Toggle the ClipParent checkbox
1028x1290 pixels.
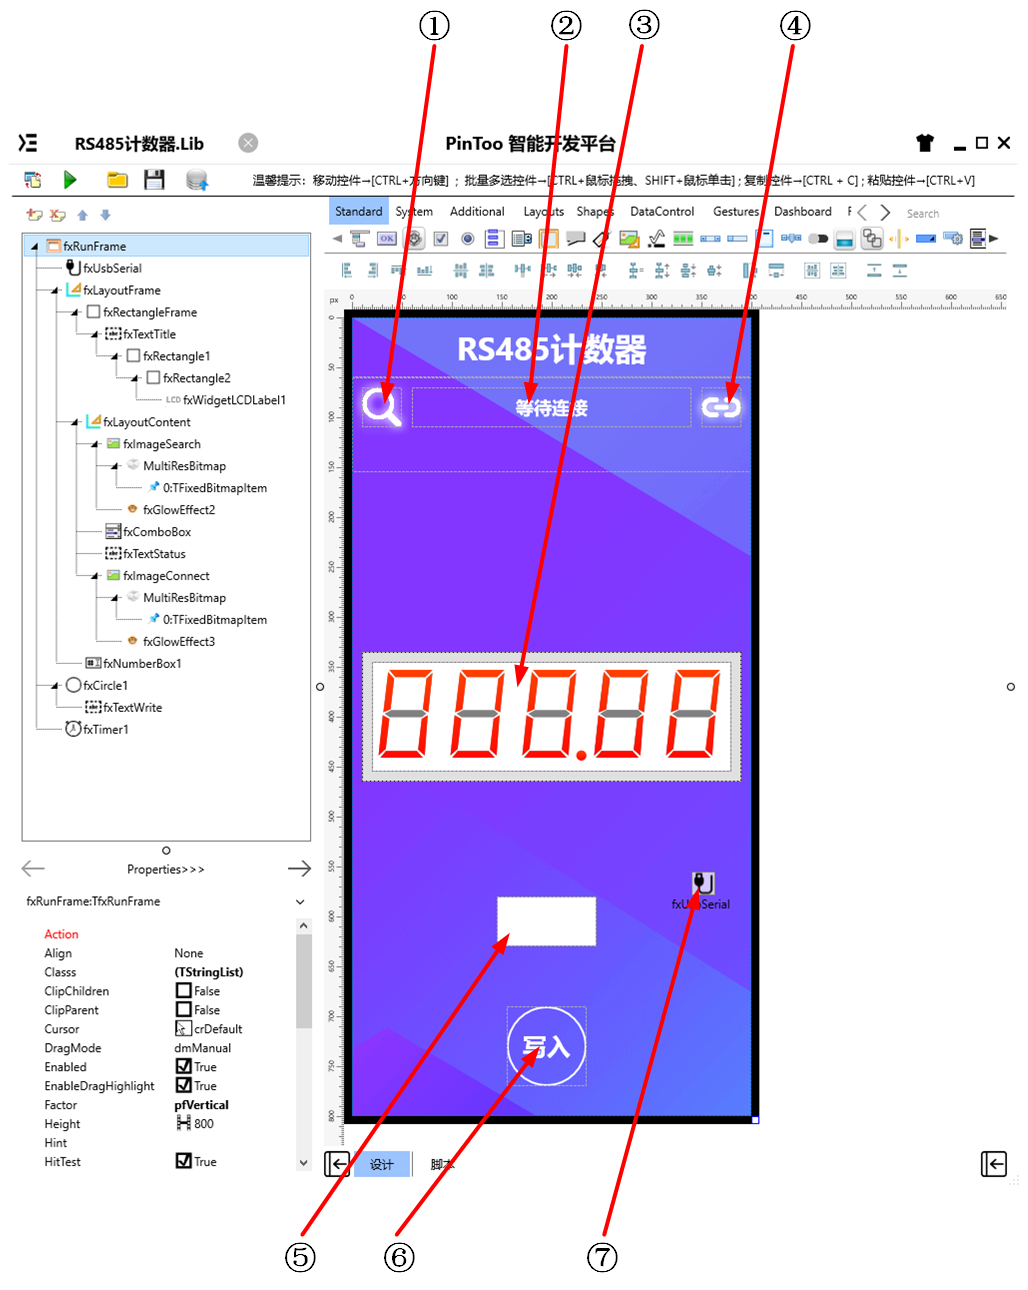(184, 1010)
